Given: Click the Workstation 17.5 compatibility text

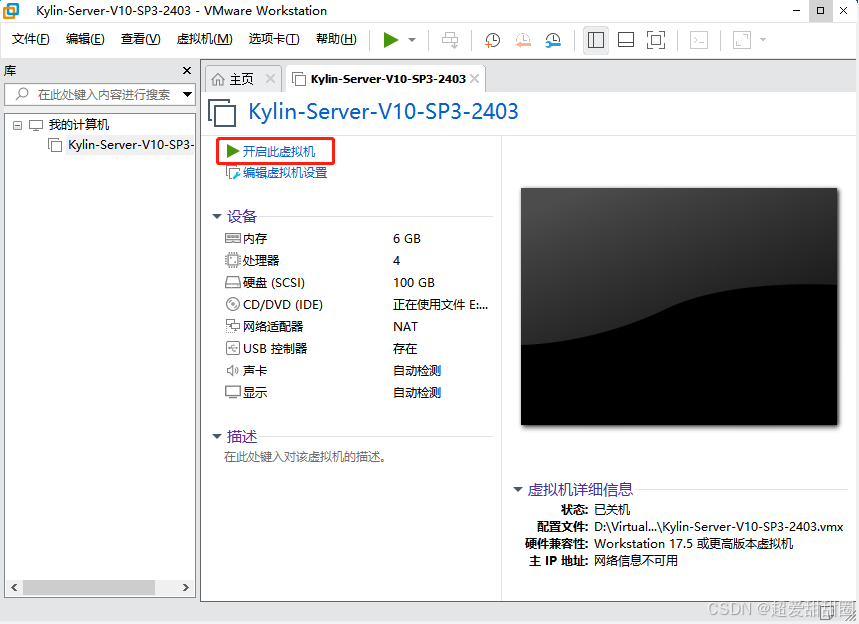Looking at the screenshot, I should click(x=694, y=543).
